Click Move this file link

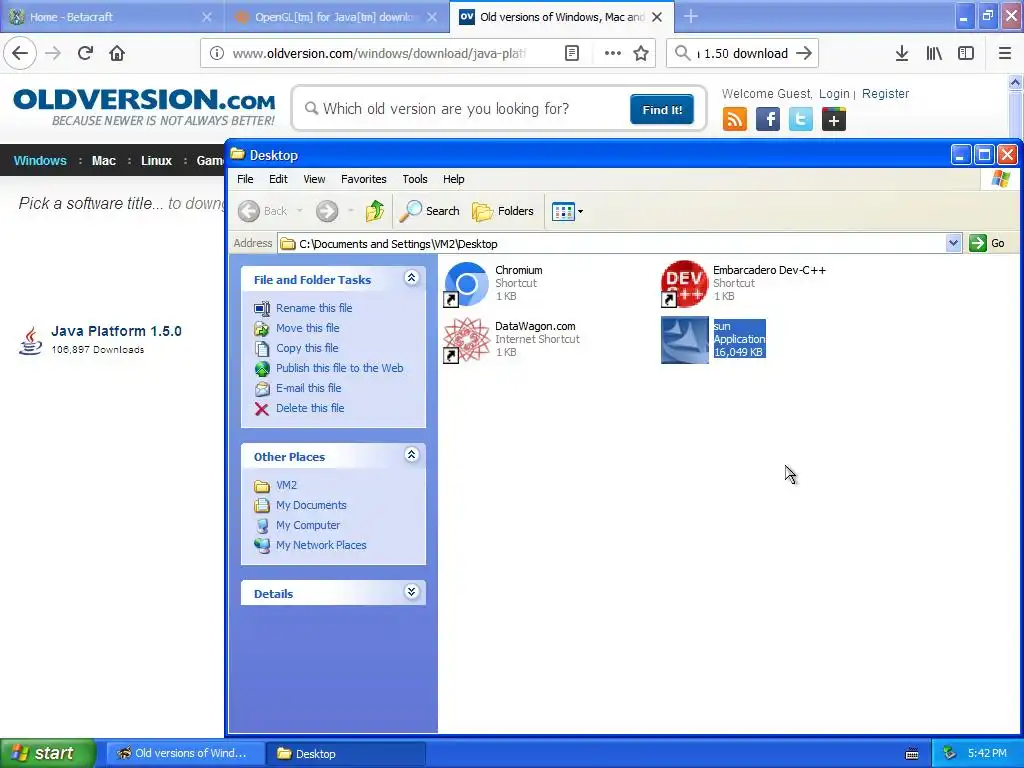[308, 328]
